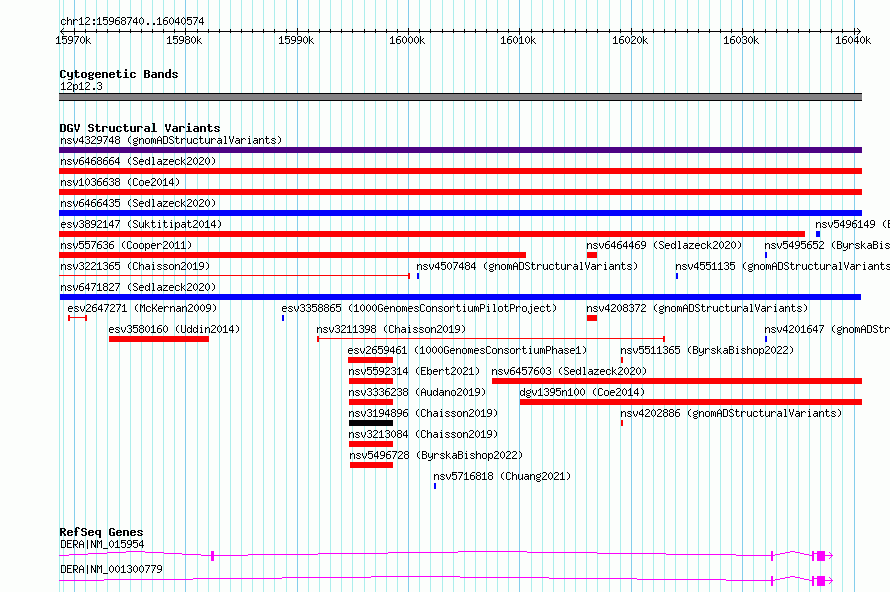Open nsv6466435 (Sedlazeck2020) variant label

138,203
